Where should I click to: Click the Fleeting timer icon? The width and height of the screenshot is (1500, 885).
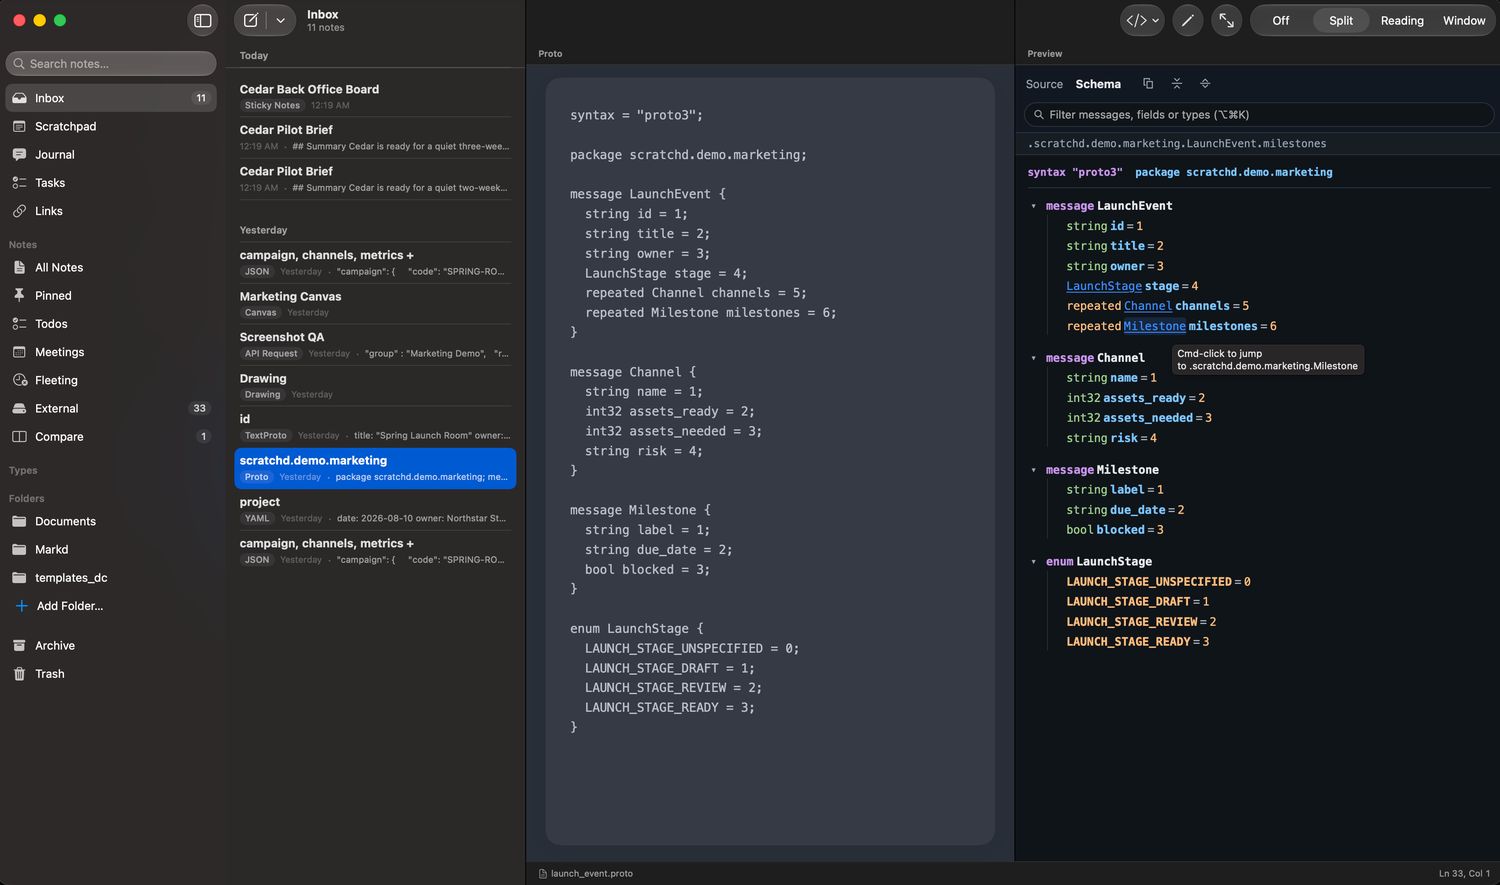19,380
